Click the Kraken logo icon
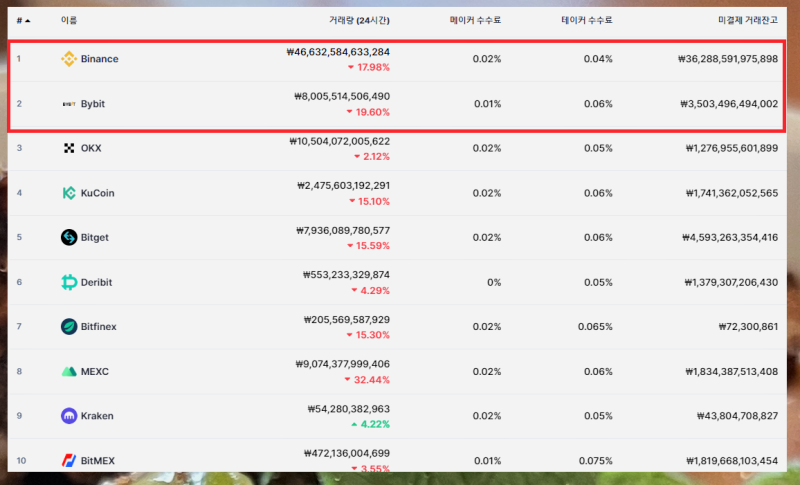Viewport: 800px width, 485px height. (x=69, y=416)
